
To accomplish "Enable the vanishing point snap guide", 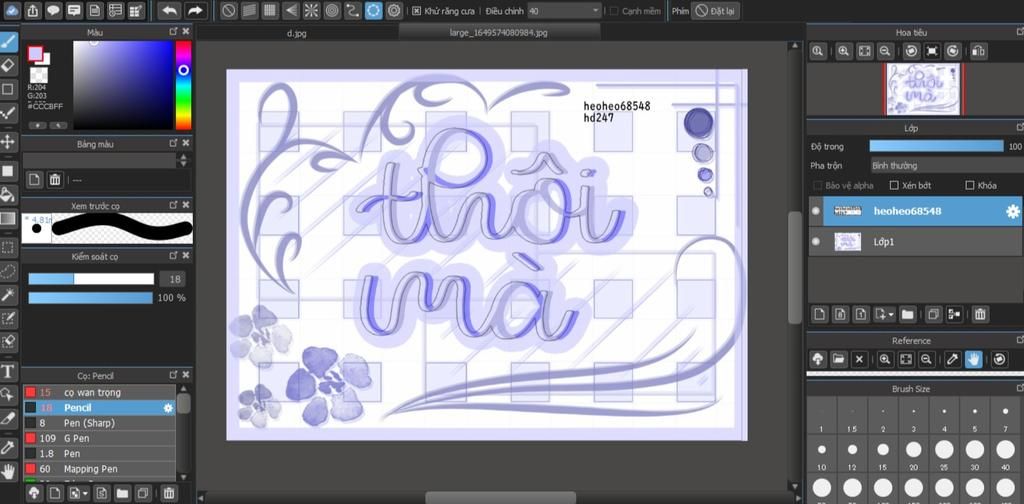I will point(291,10).
